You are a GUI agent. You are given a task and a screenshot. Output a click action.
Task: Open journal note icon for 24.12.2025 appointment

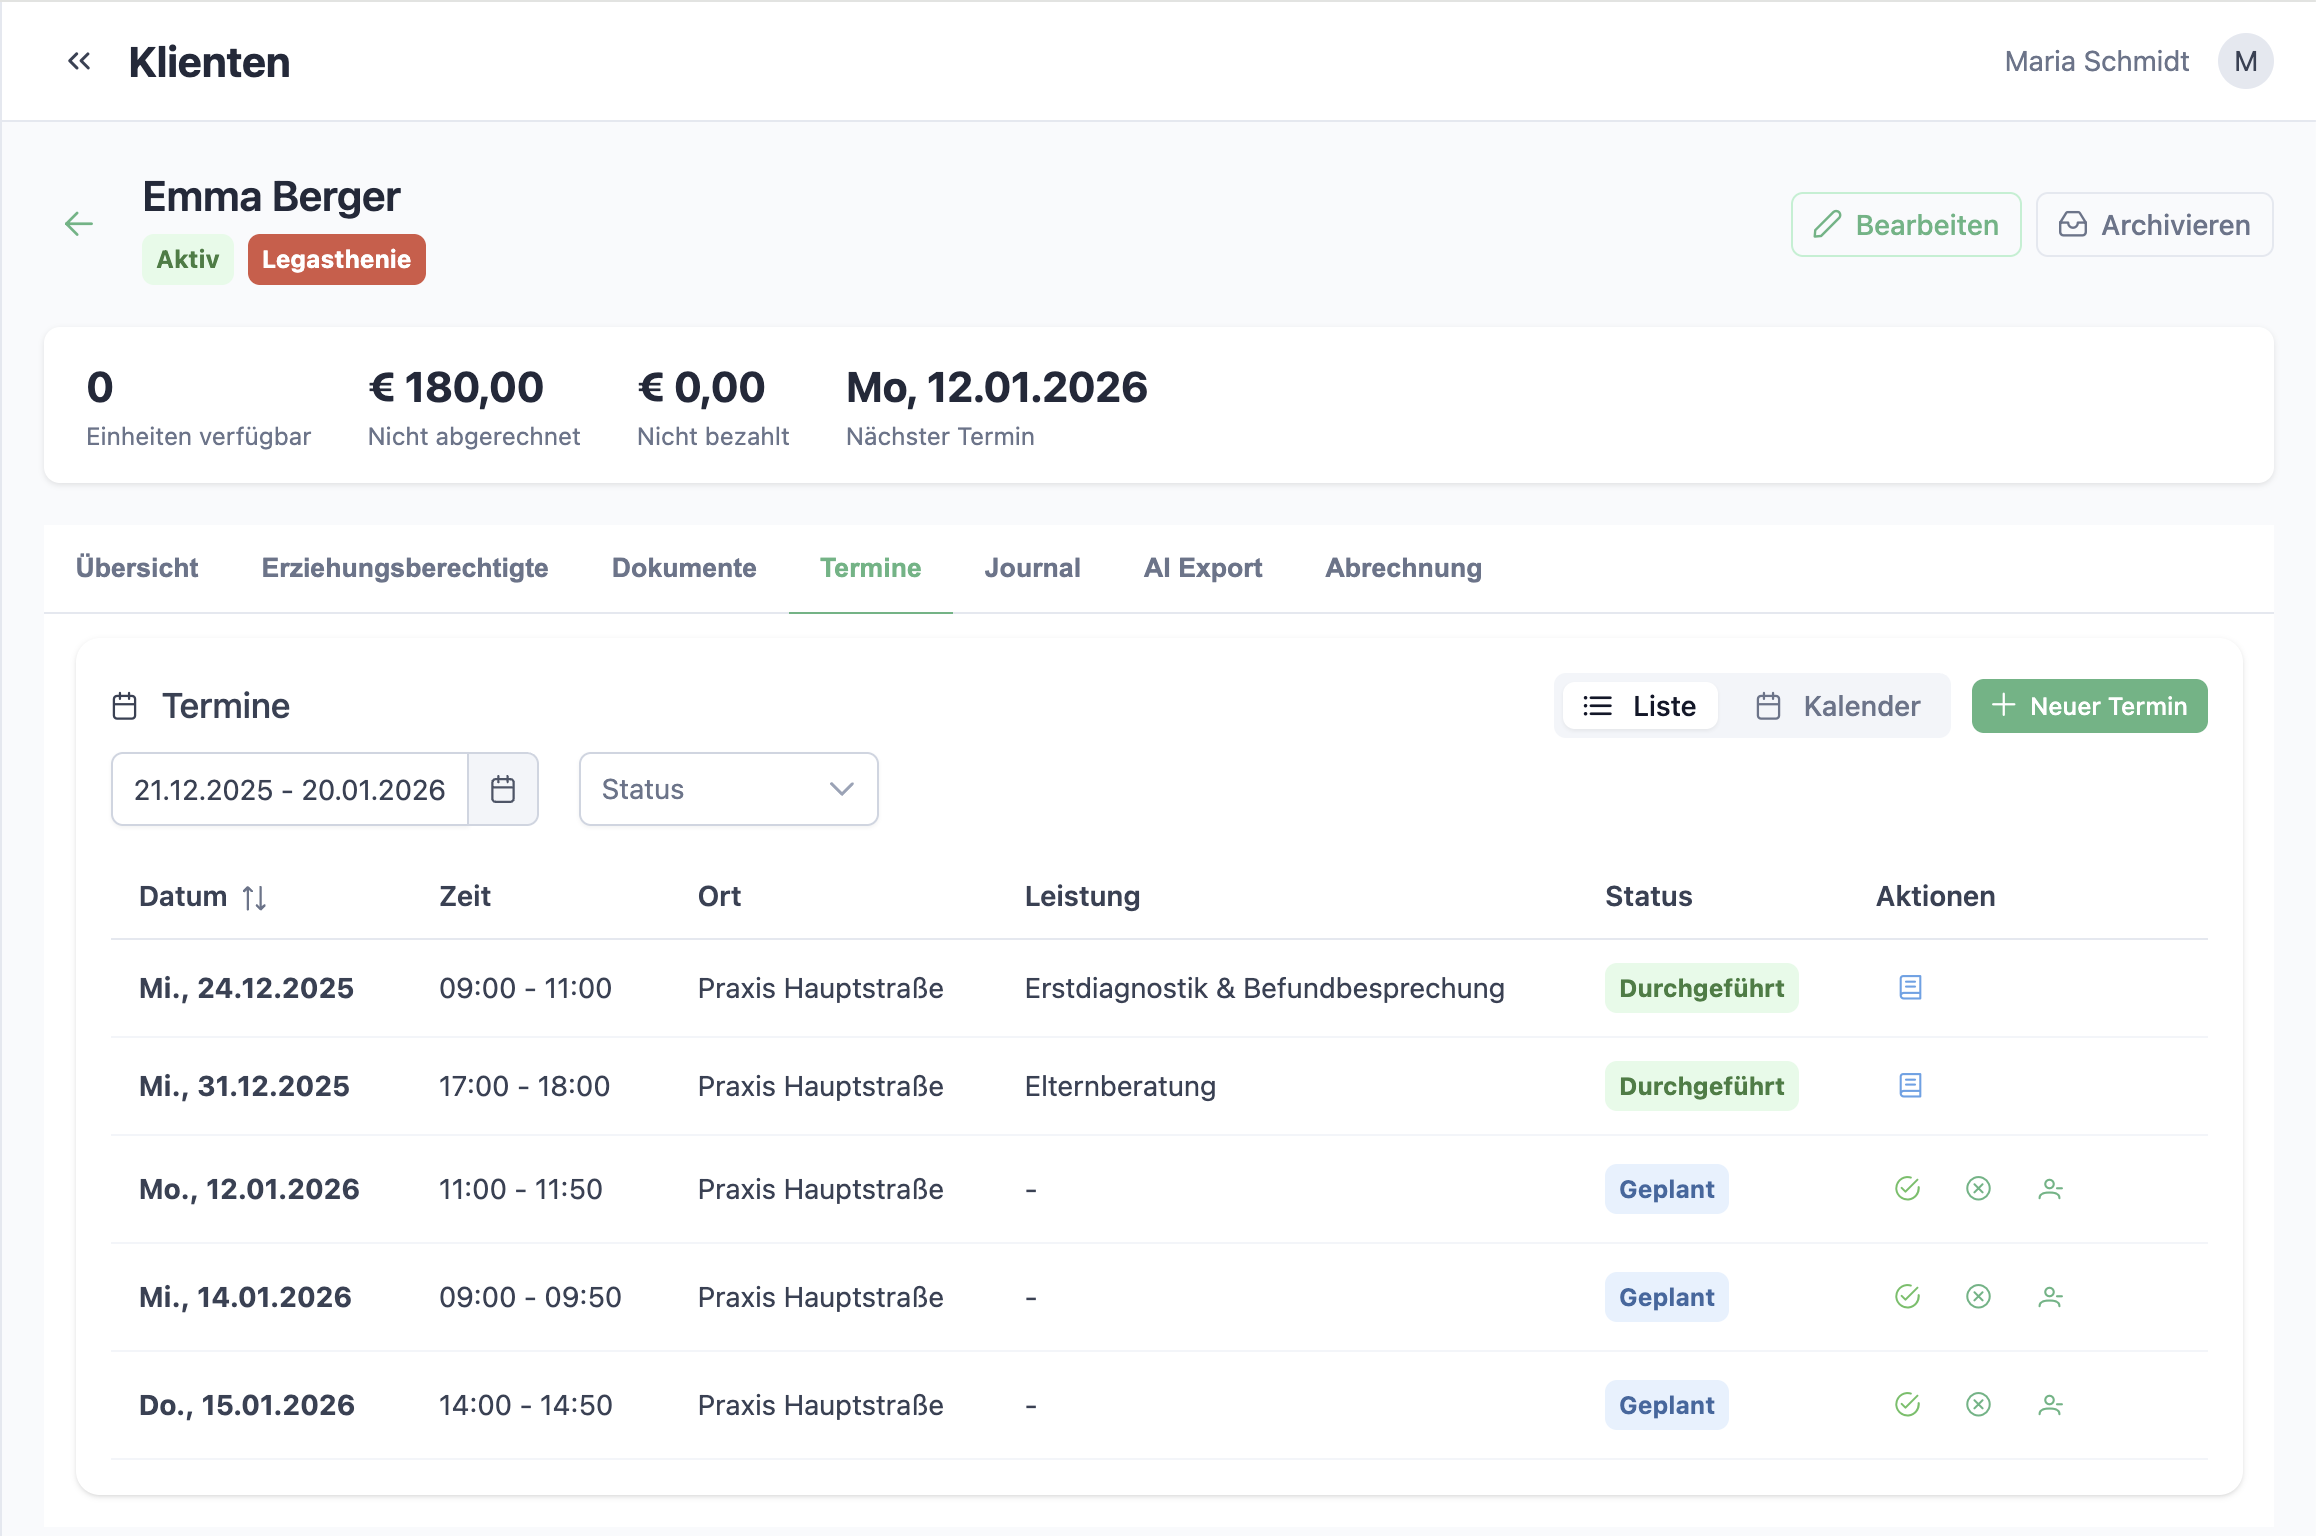tap(1910, 988)
